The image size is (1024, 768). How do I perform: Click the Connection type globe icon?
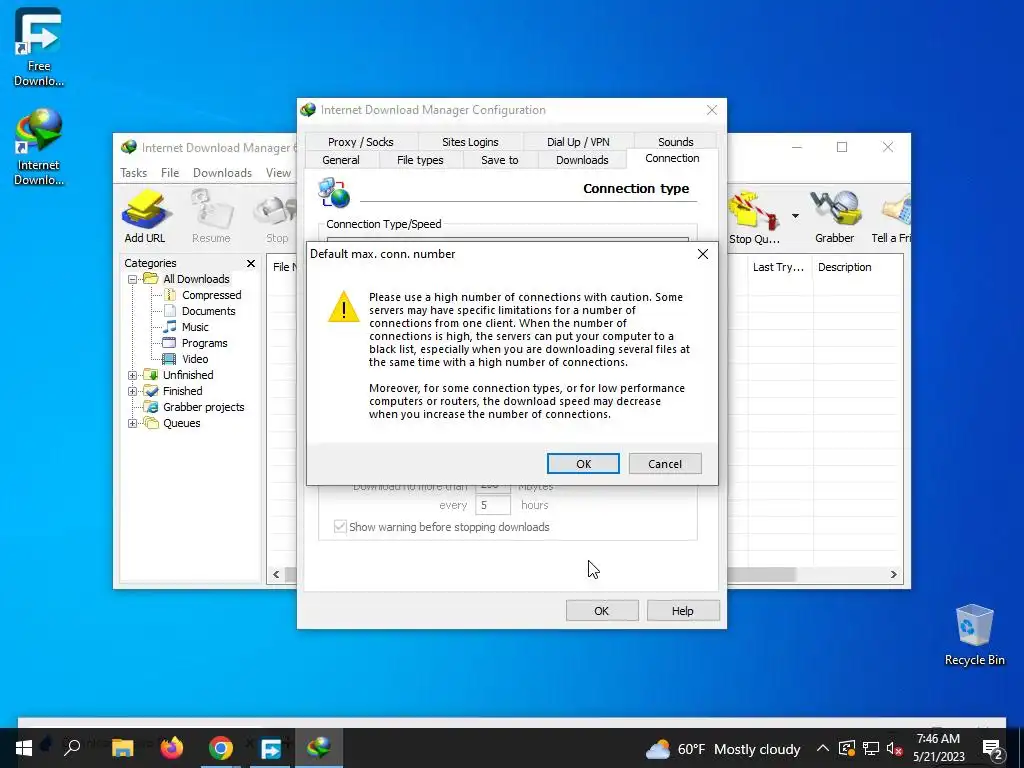pyautogui.click(x=334, y=192)
